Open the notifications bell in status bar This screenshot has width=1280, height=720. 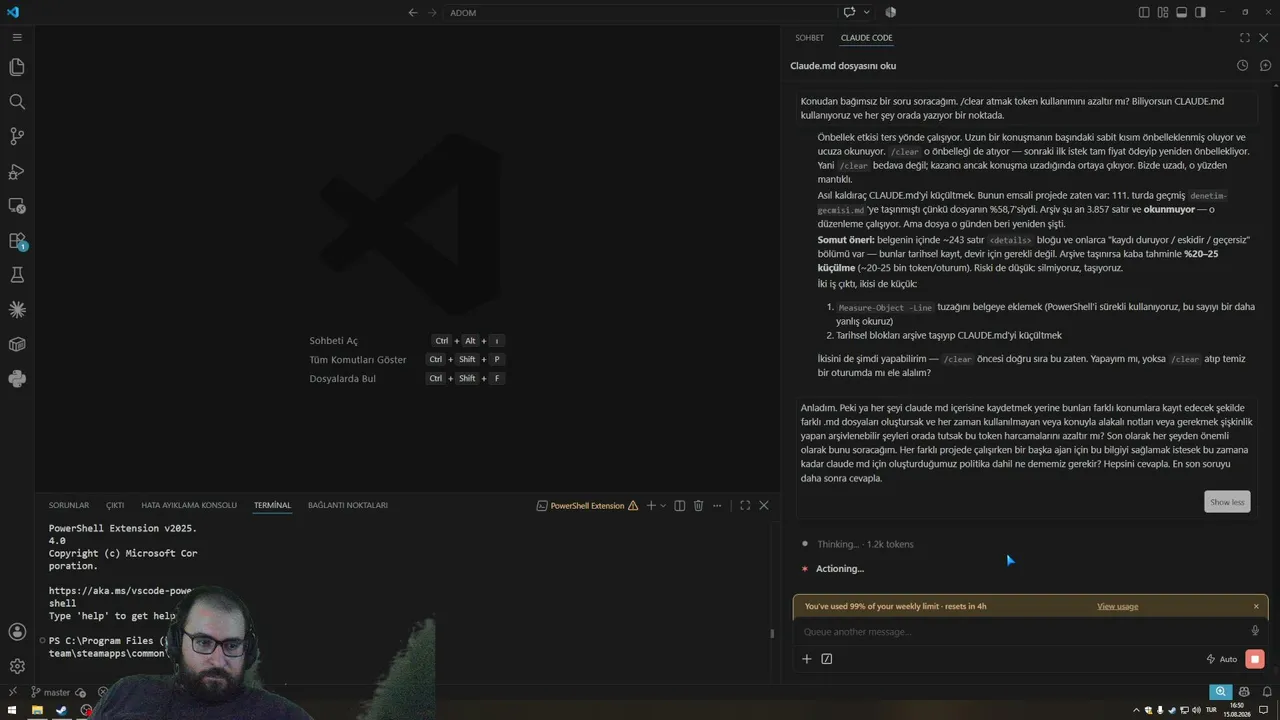click(1266, 692)
